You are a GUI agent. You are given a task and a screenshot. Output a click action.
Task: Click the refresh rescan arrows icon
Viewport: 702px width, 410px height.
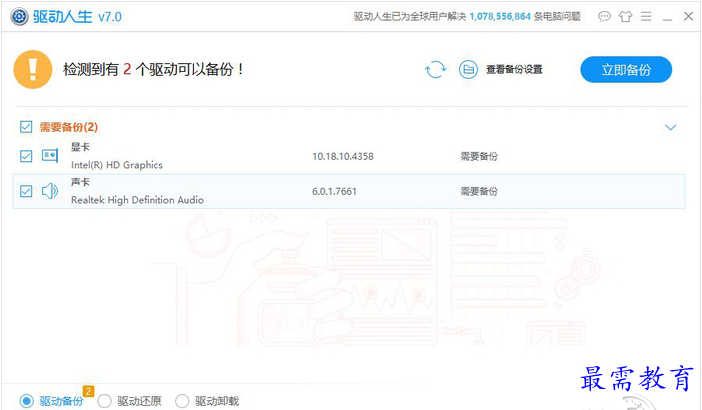435,69
